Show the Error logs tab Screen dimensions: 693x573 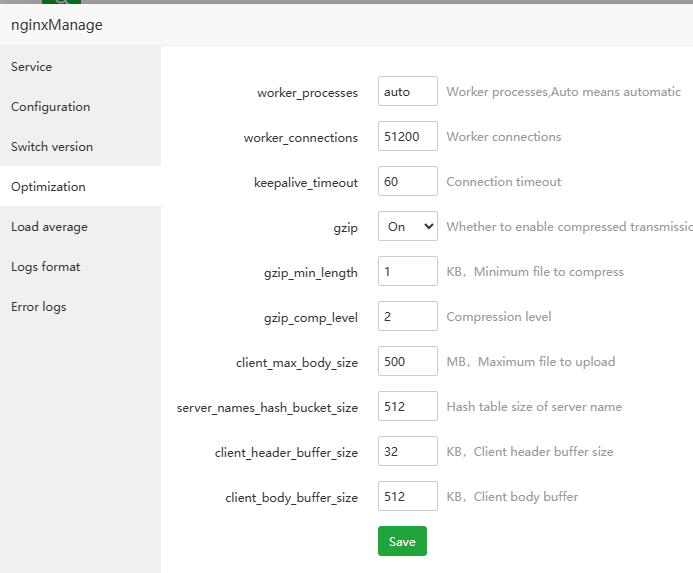(x=39, y=307)
